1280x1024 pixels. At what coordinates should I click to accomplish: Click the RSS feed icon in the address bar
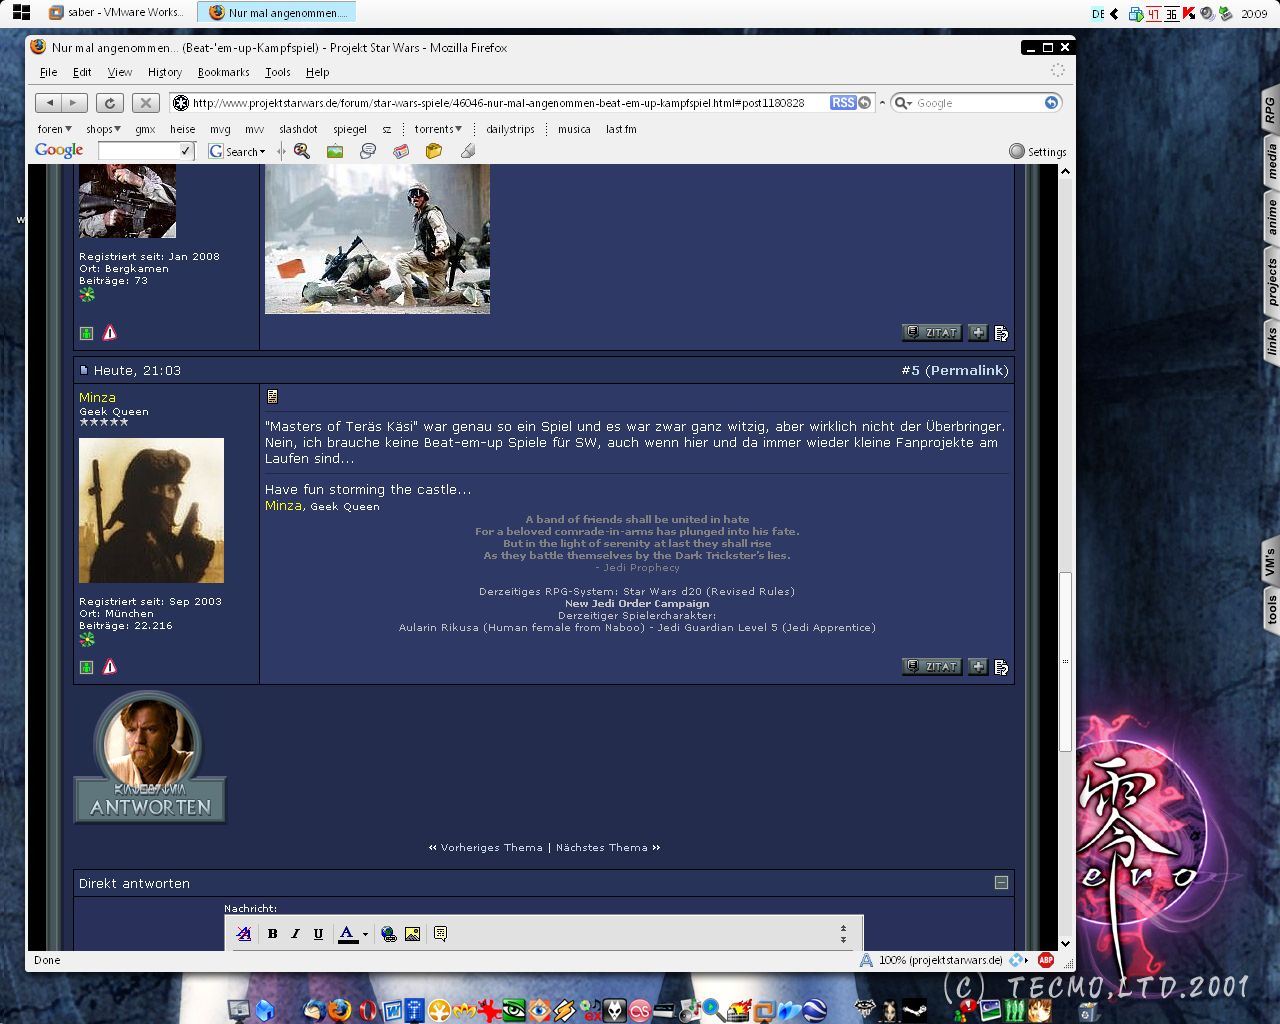tap(843, 103)
